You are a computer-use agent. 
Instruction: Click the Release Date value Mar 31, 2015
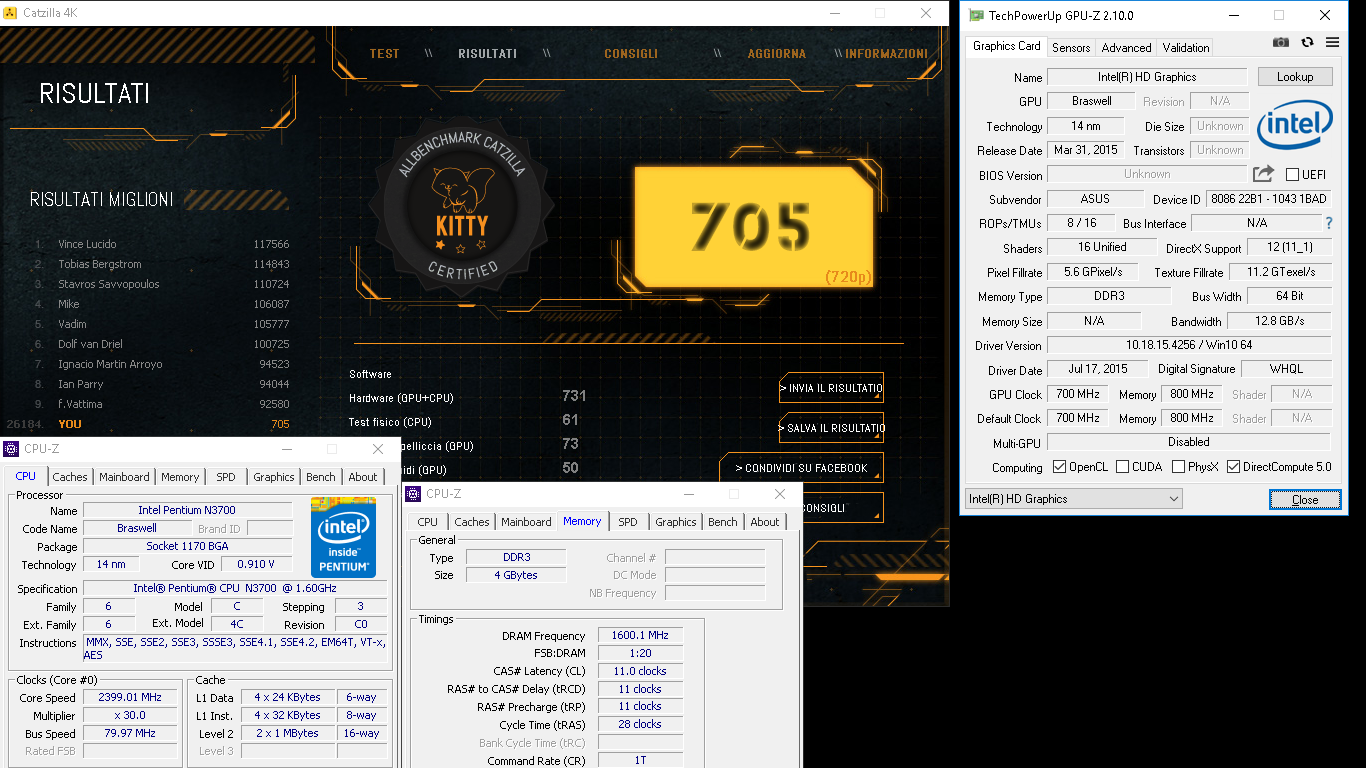(x=1086, y=150)
